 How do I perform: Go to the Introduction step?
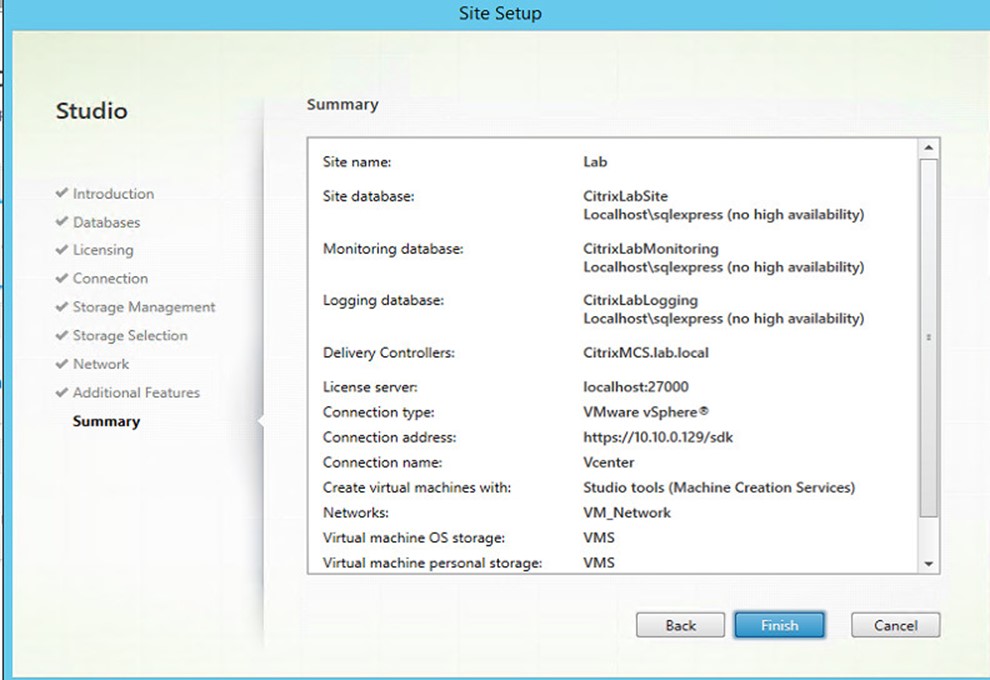point(113,194)
